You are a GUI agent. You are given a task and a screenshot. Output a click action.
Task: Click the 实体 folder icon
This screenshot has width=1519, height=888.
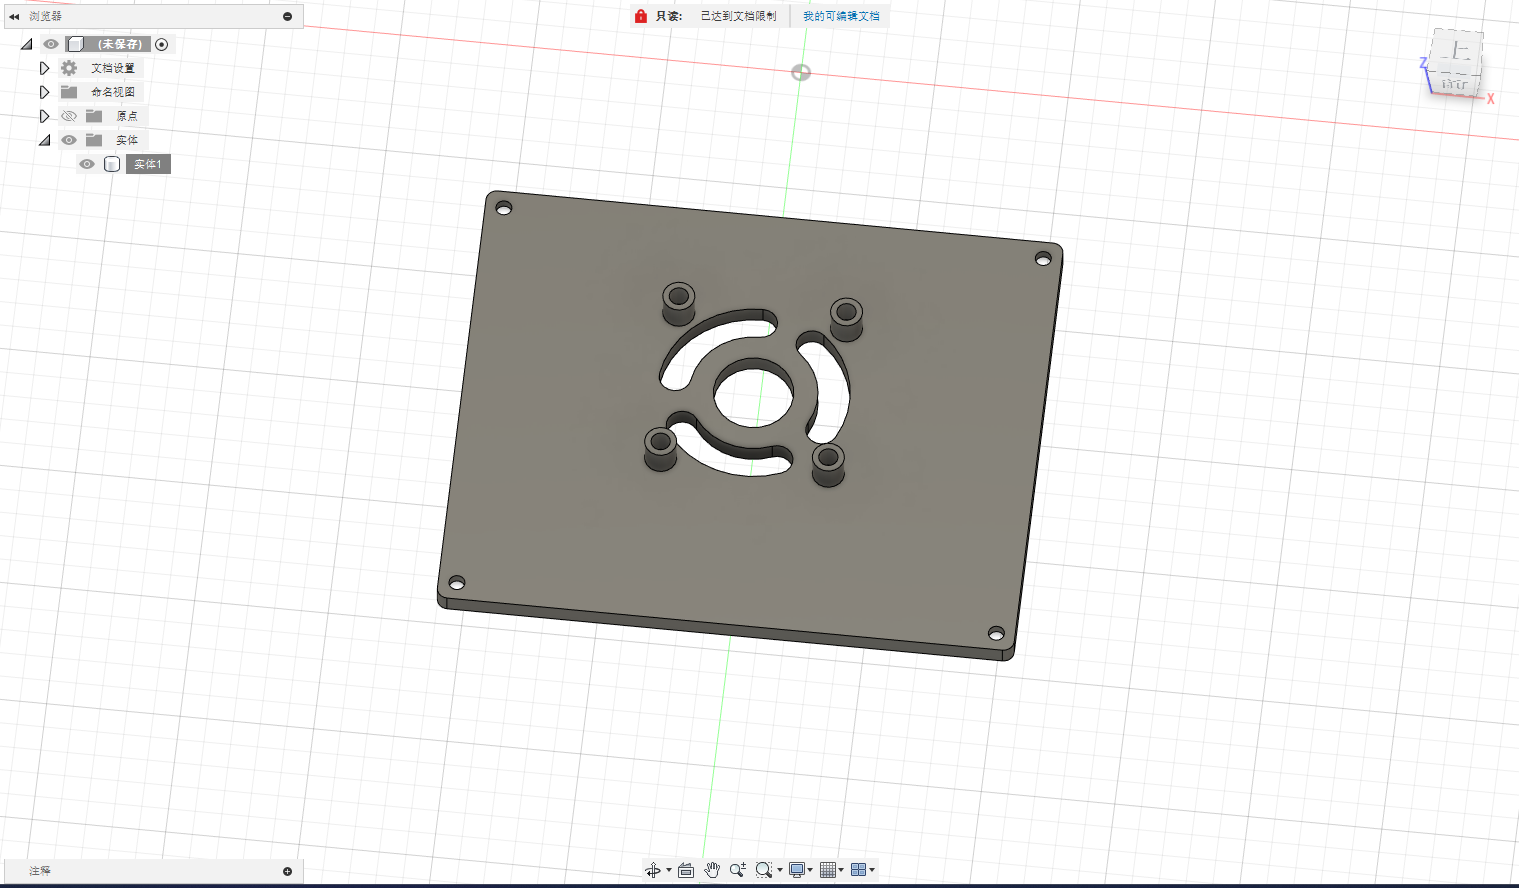pyautogui.click(x=94, y=140)
